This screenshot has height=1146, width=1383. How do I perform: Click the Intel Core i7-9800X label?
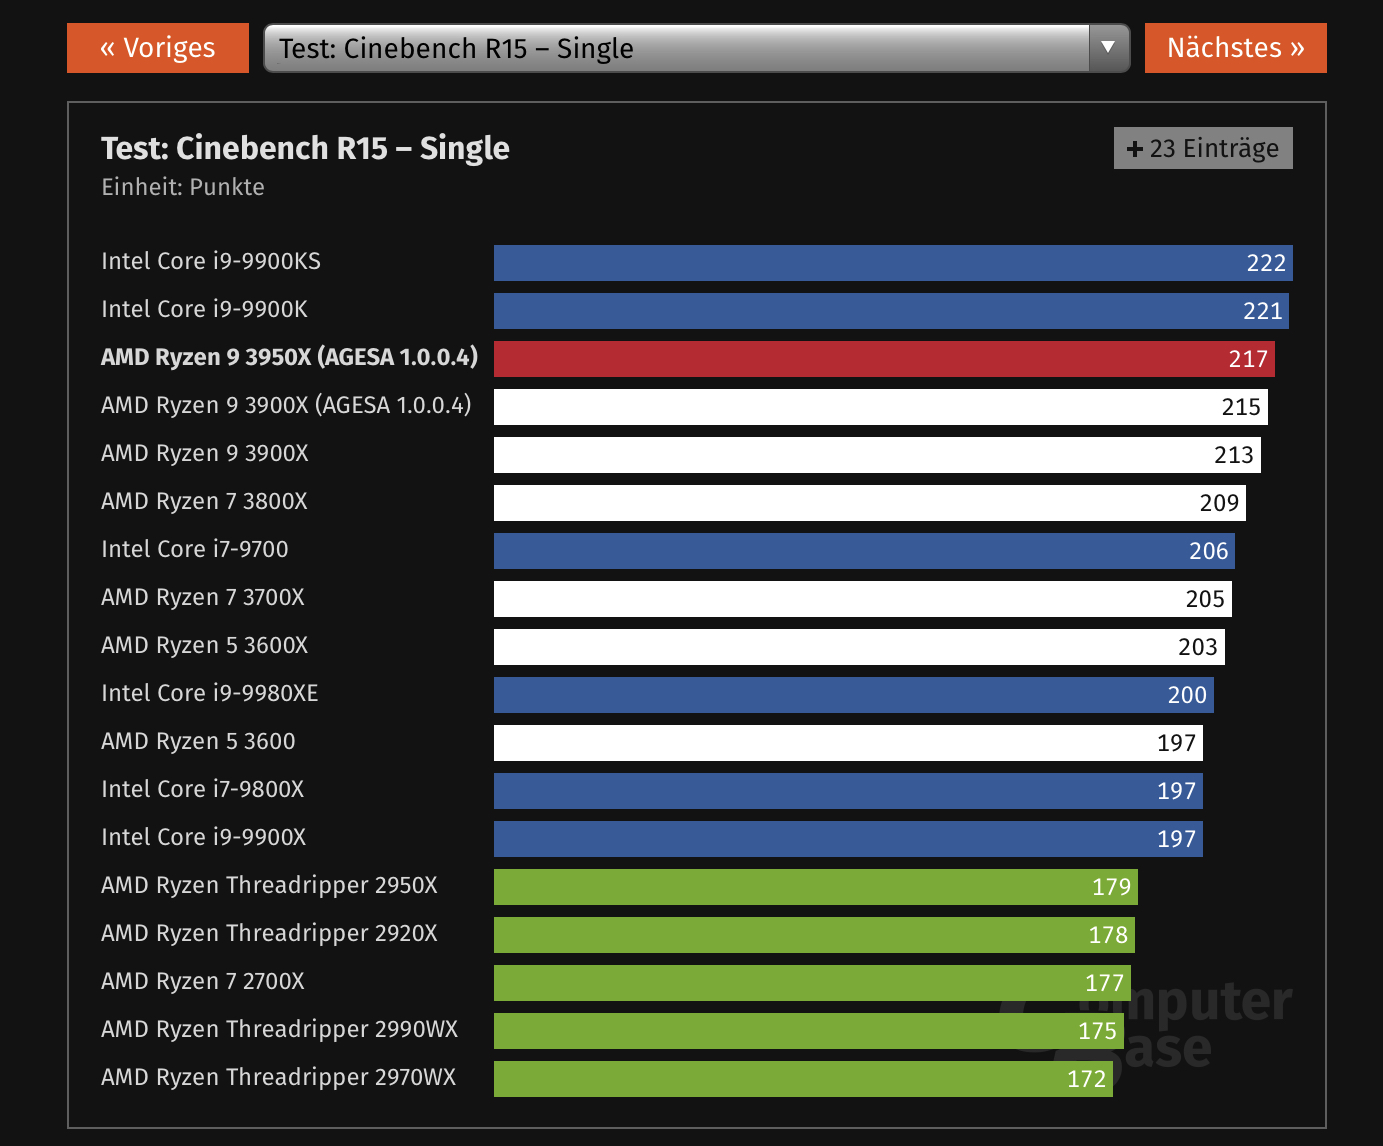point(203,789)
